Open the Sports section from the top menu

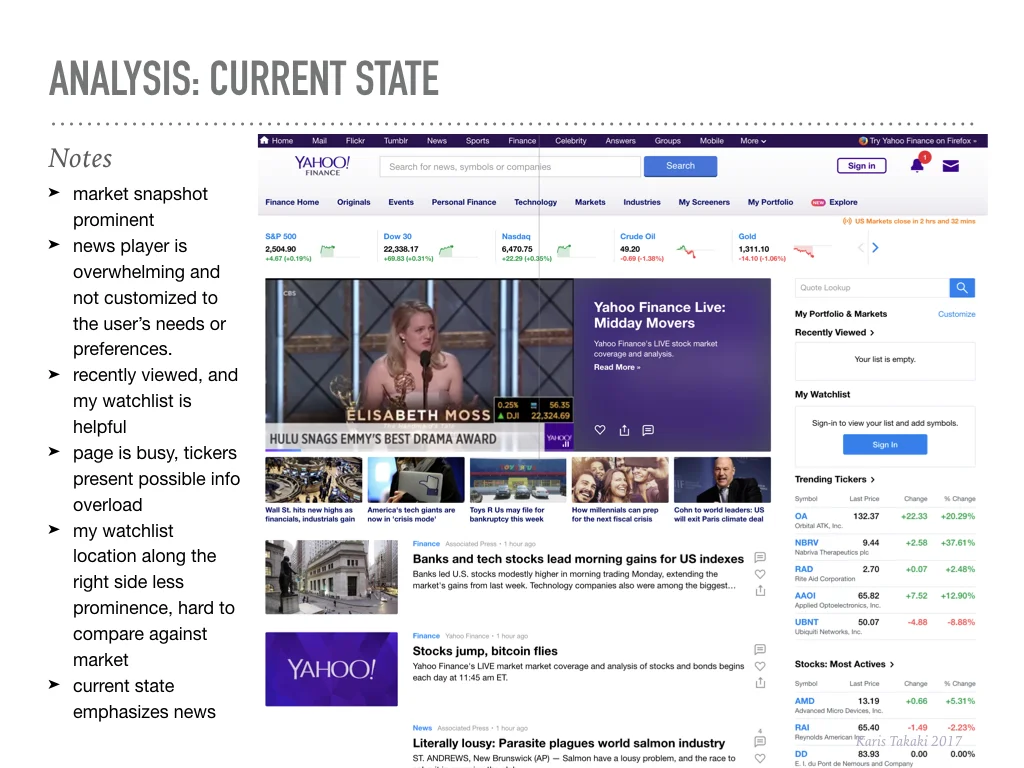tap(477, 141)
